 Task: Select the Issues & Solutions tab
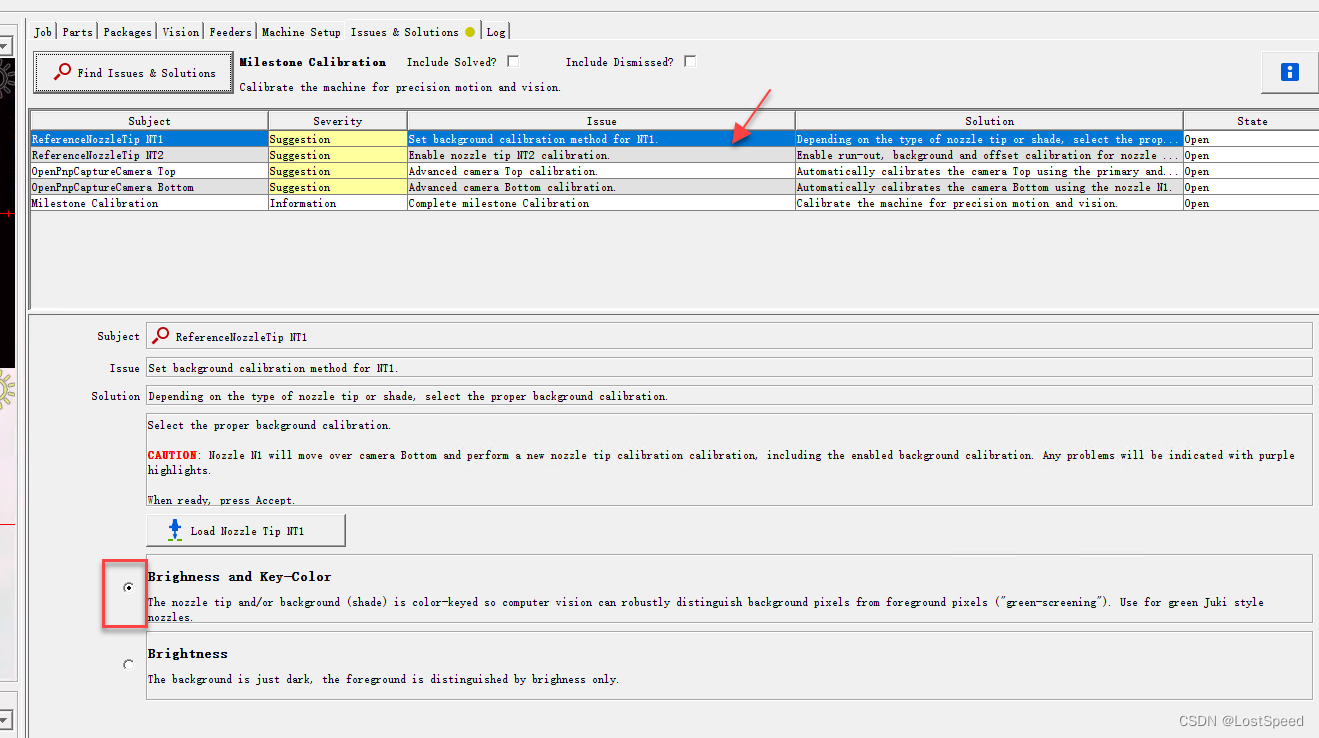[x=412, y=32]
